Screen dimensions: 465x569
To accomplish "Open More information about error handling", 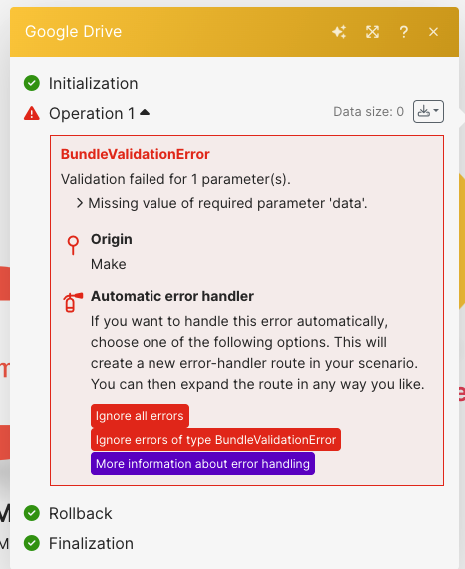I will 203,463.
